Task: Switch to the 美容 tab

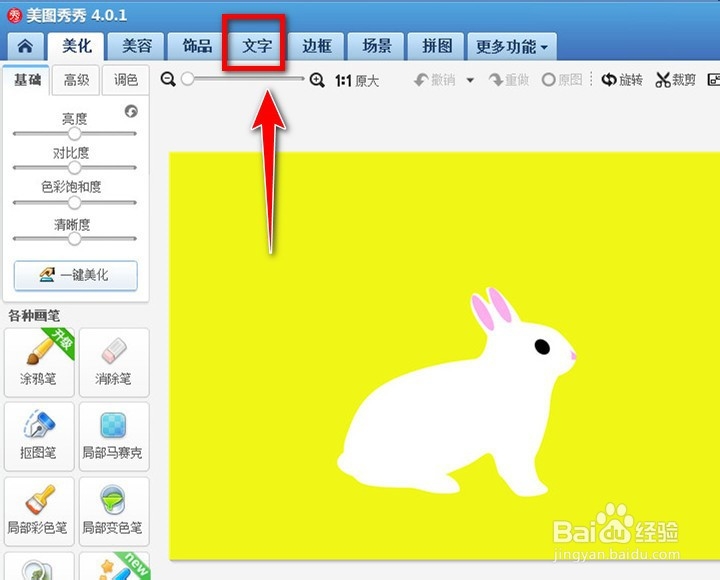Action: [x=136, y=46]
